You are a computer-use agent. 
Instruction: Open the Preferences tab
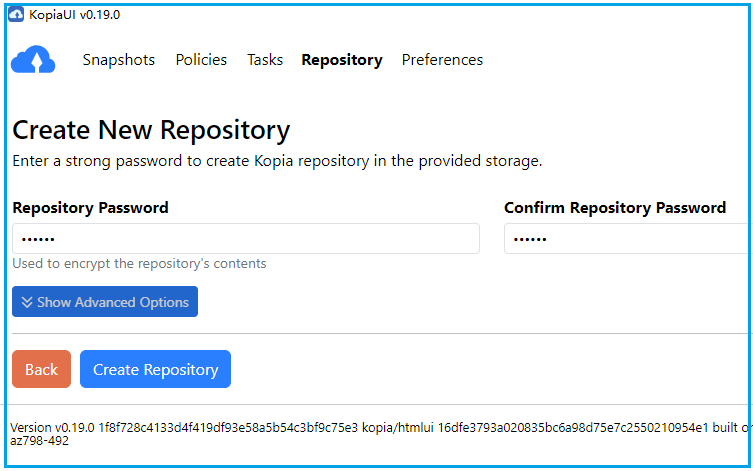point(442,60)
